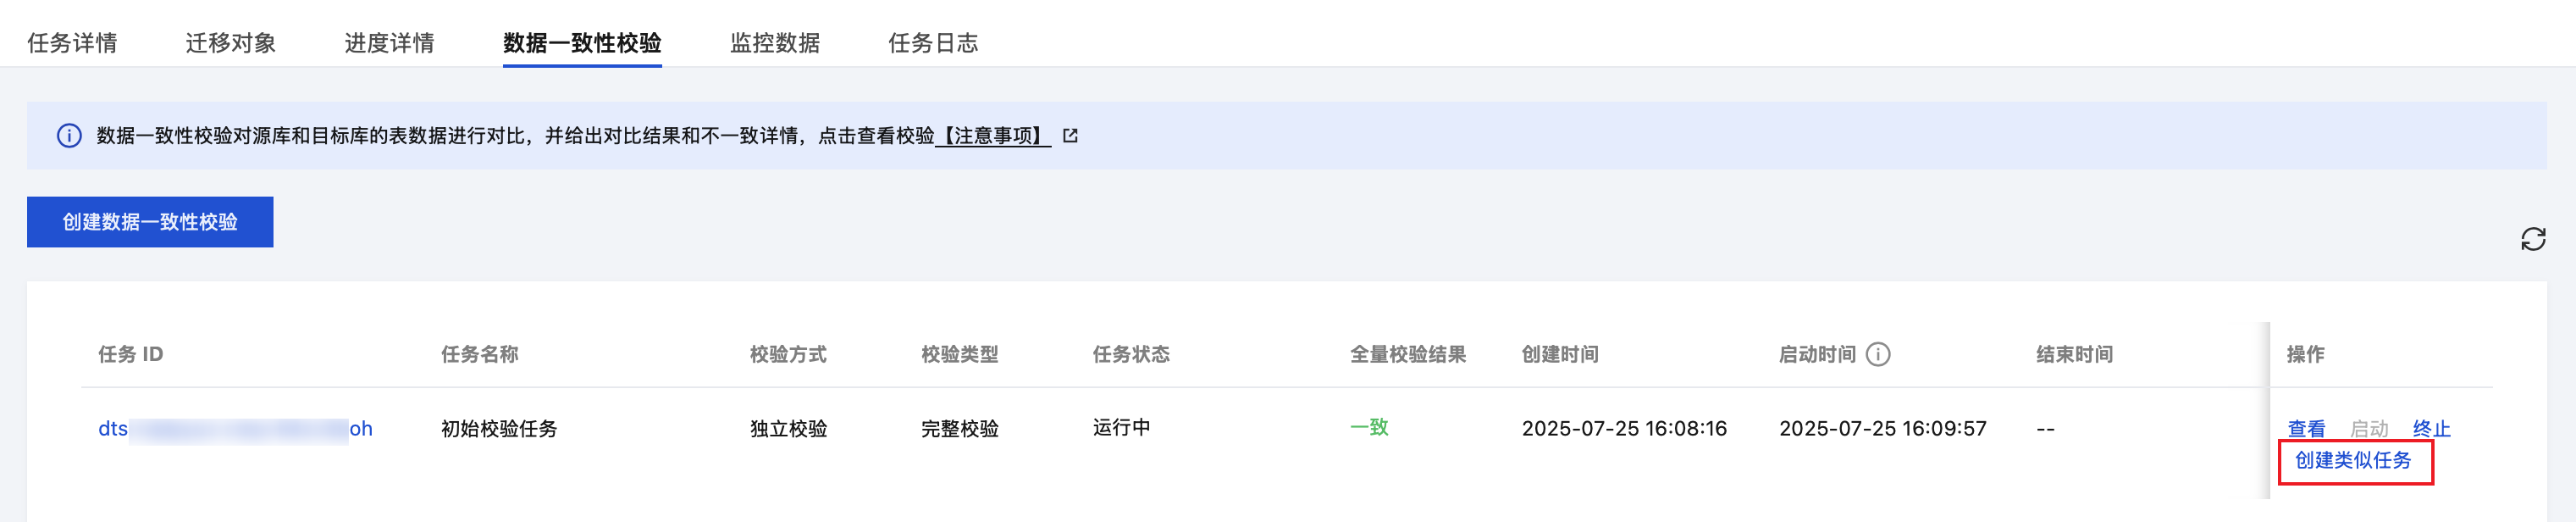Switch to the 任务详情 tab
The height and width of the screenshot is (522, 2576).
pos(72,43)
